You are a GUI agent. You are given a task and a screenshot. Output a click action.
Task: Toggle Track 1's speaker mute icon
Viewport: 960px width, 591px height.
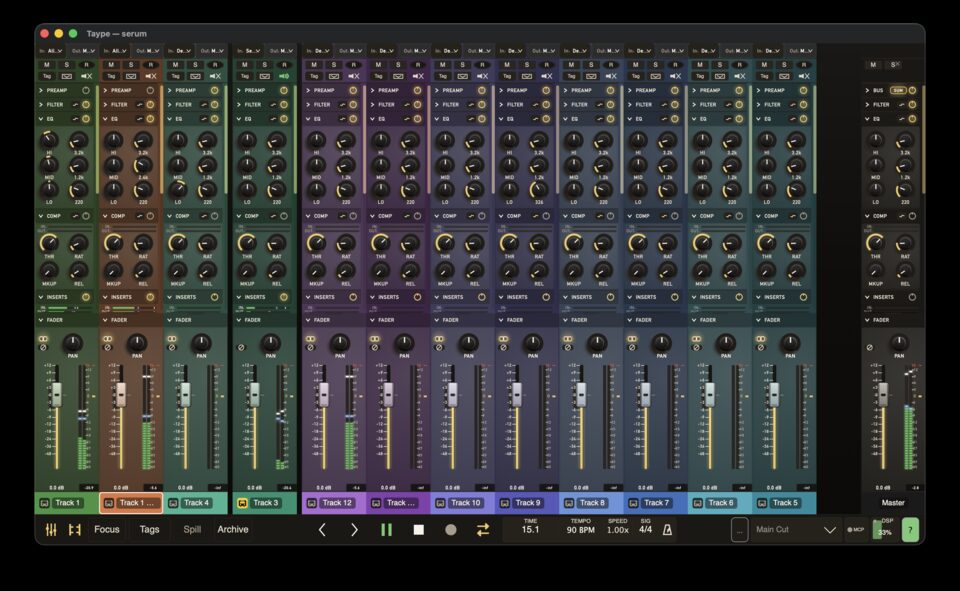pos(86,76)
